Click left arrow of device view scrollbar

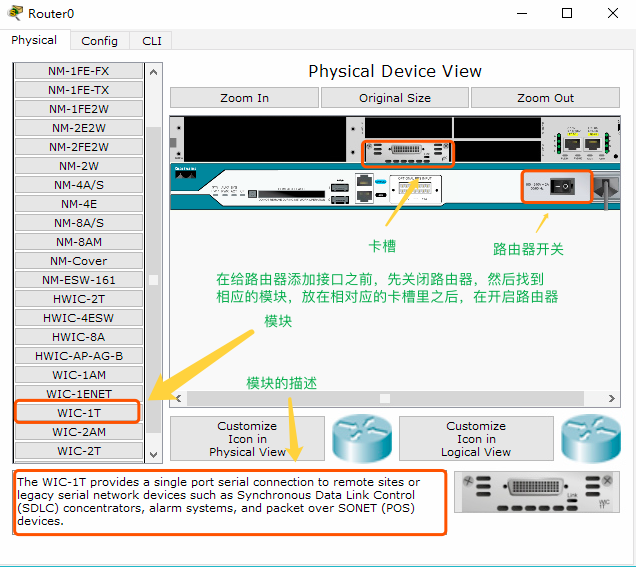click(x=178, y=399)
